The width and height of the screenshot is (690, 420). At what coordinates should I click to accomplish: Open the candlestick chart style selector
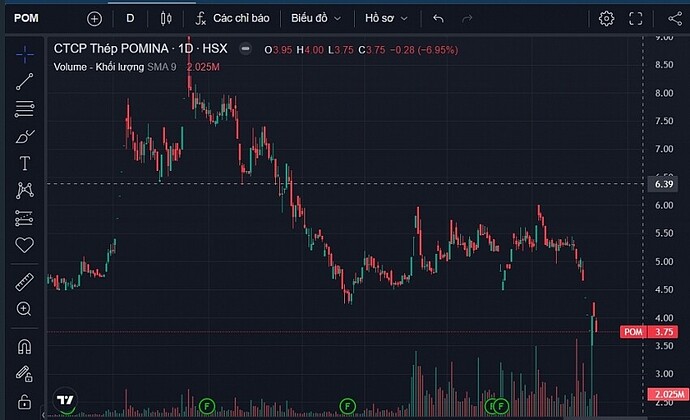(x=166, y=18)
